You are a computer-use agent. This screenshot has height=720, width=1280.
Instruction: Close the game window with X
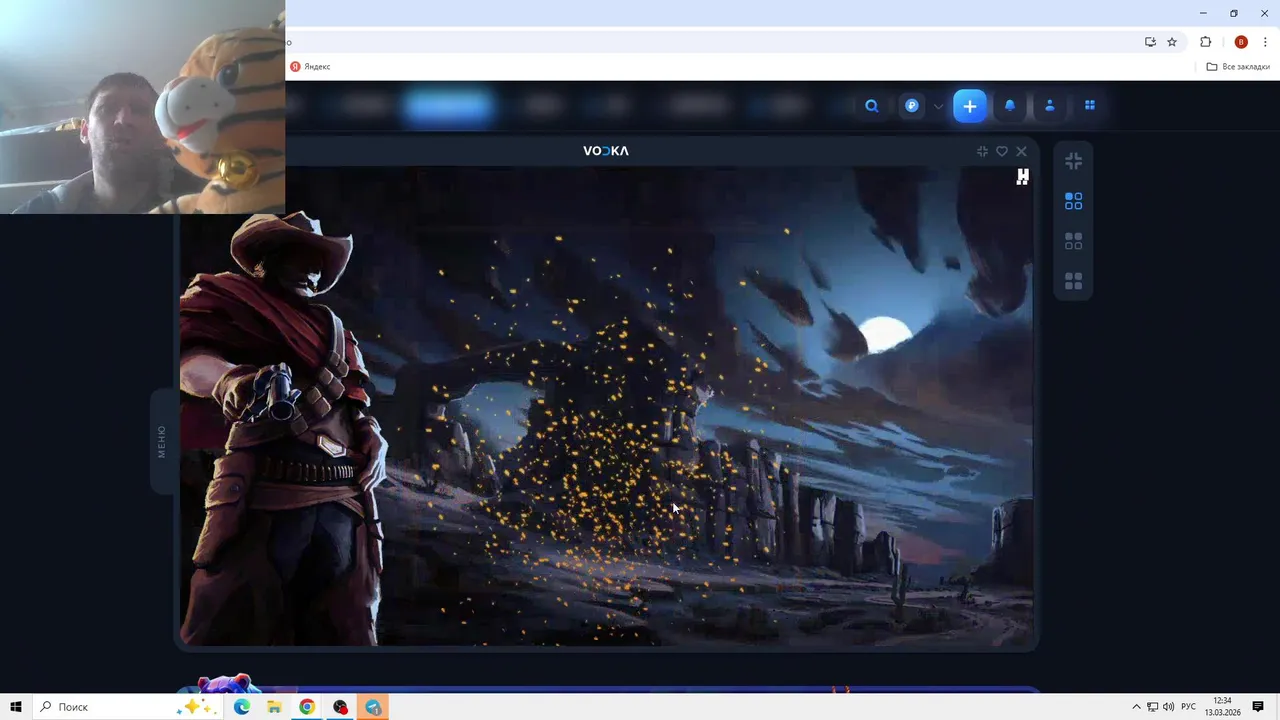click(x=1021, y=151)
